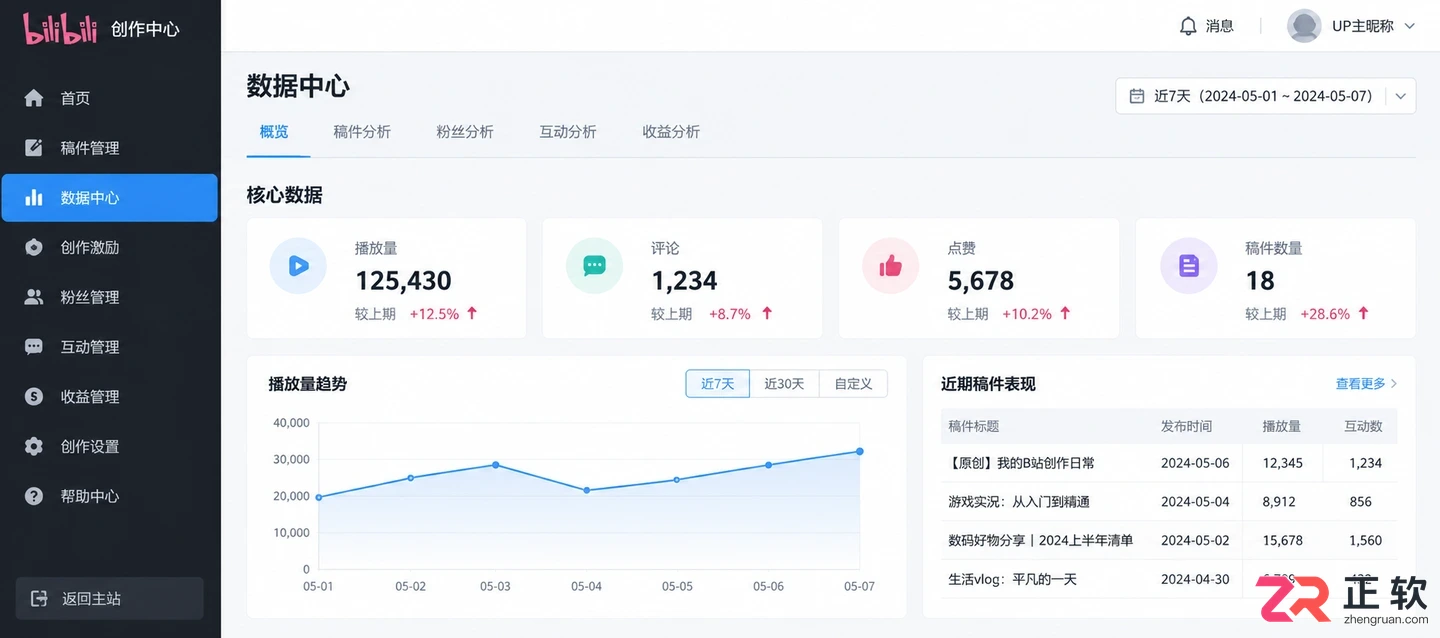The image size is (1440, 638).
Task: Click the notification bell icon
Action: [1188, 26]
